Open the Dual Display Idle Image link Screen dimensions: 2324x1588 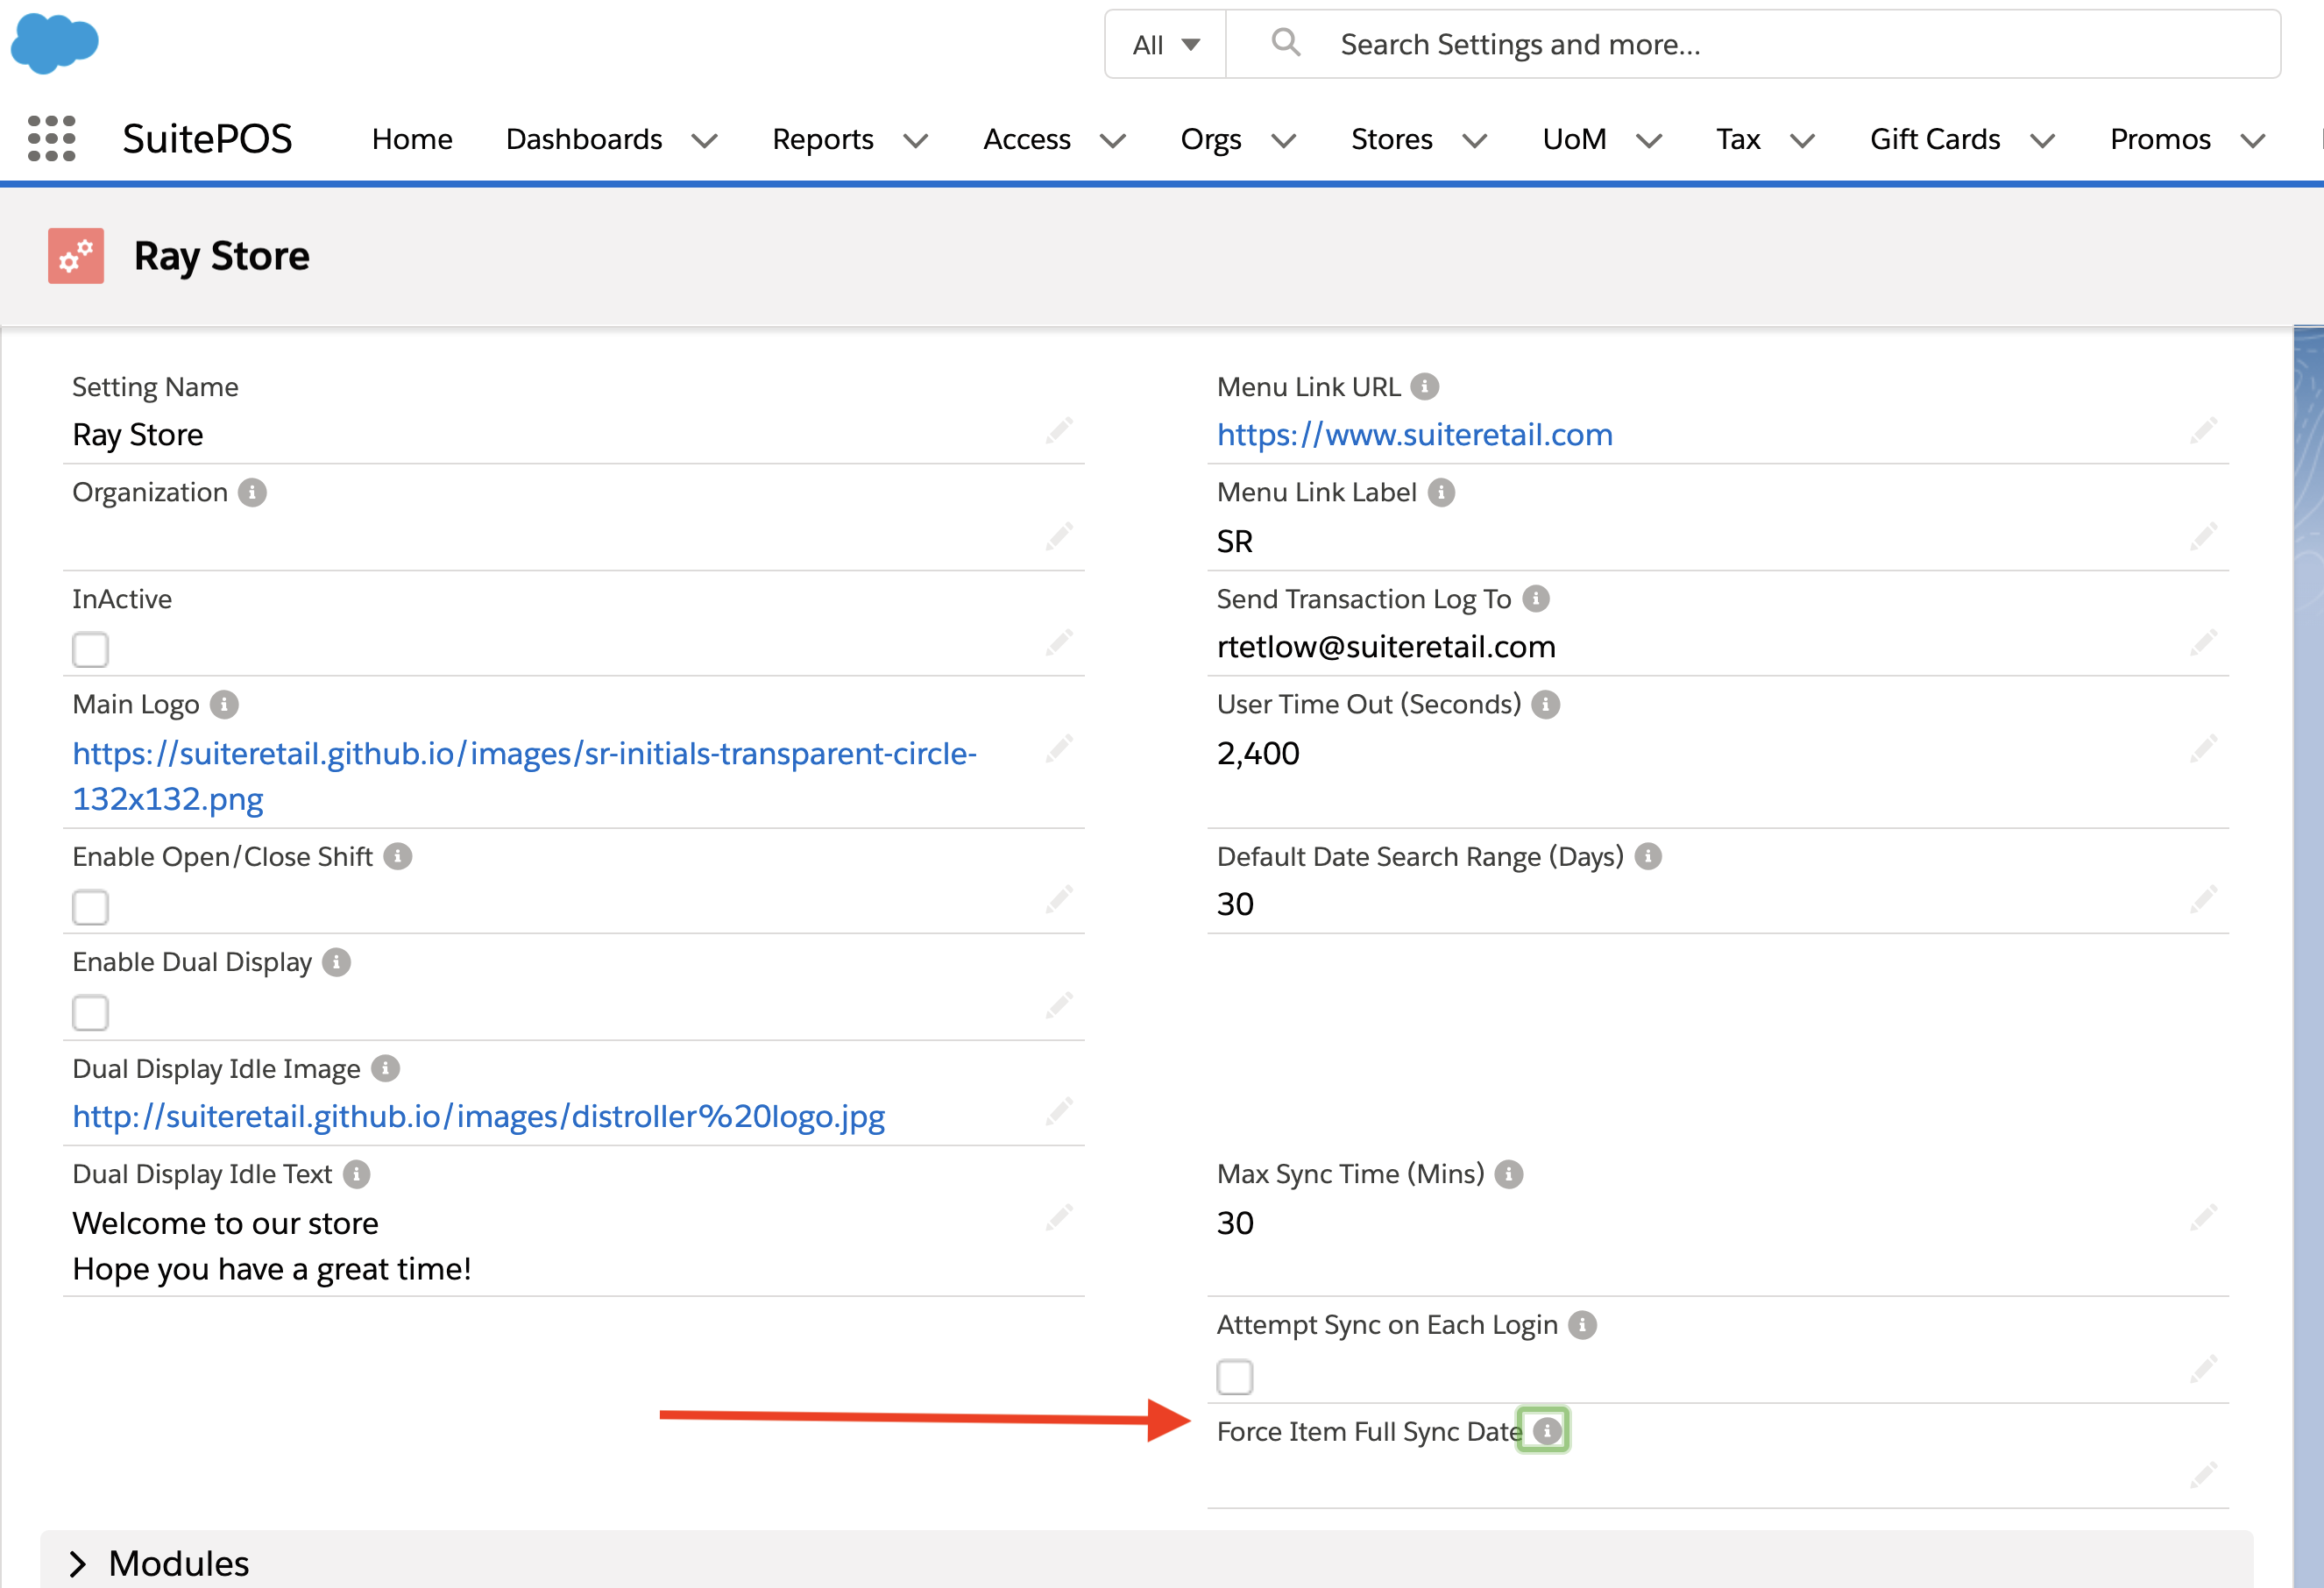(478, 1116)
